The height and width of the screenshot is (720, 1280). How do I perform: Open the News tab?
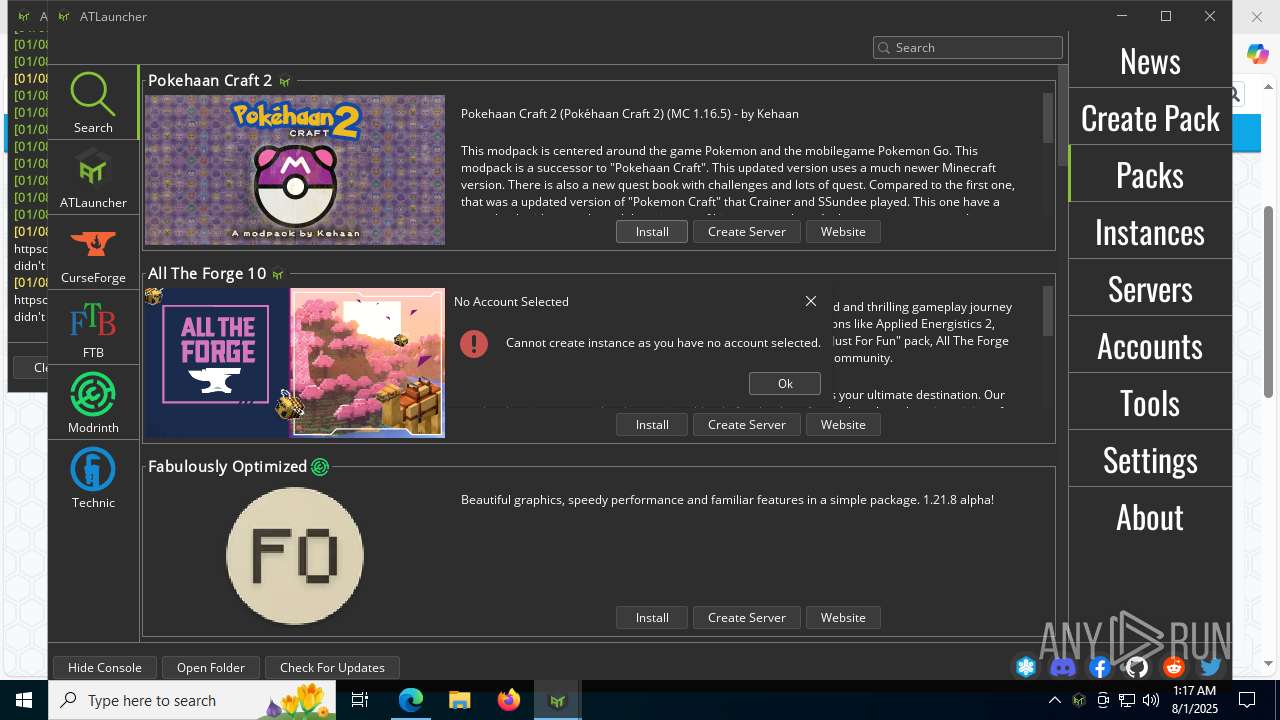pyautogui.click(x=1150, y=61)
